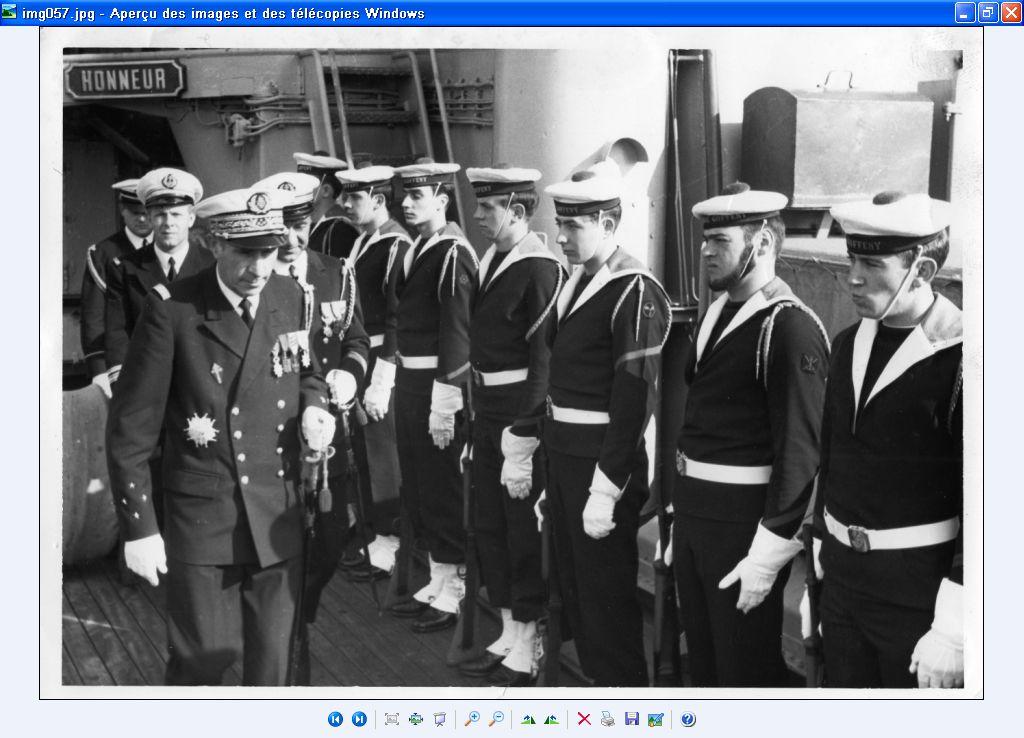Close the image viewer window
Screen dimensions: 1024x738
(x=1010, y=13)
